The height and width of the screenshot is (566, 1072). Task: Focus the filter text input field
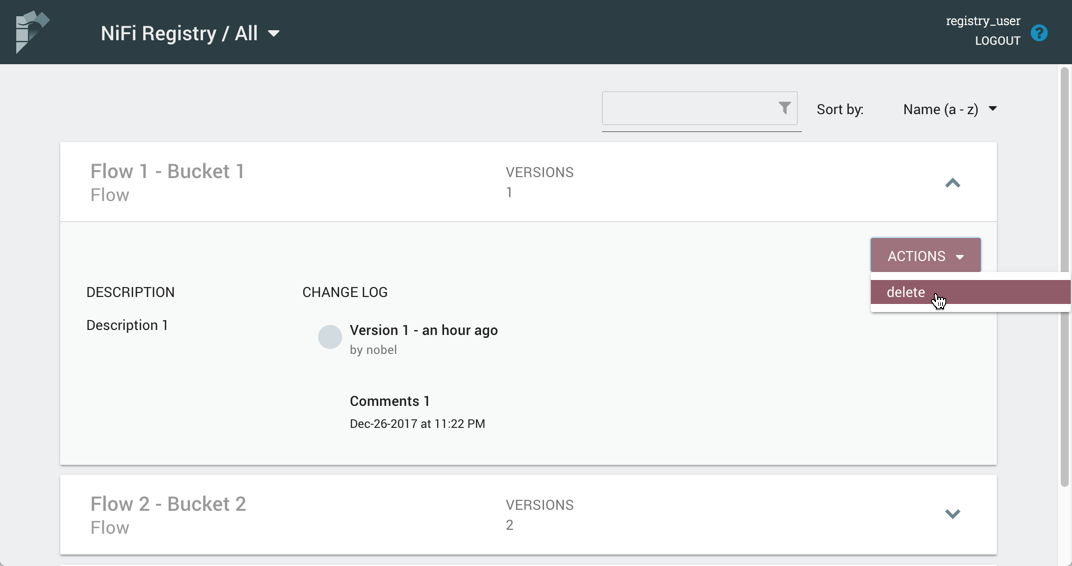coord(688,108)
